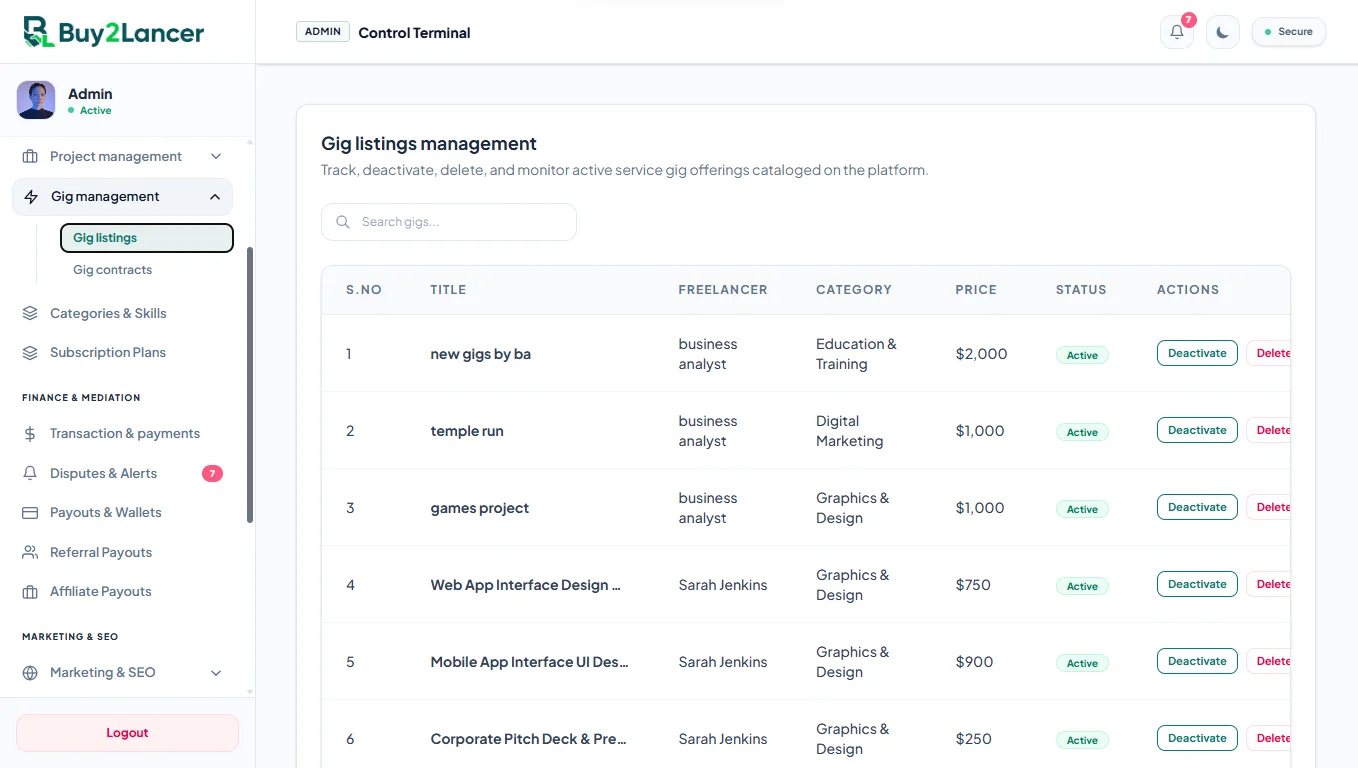Deactivate the Mobile App Interface UI gig

point(1197,661)
